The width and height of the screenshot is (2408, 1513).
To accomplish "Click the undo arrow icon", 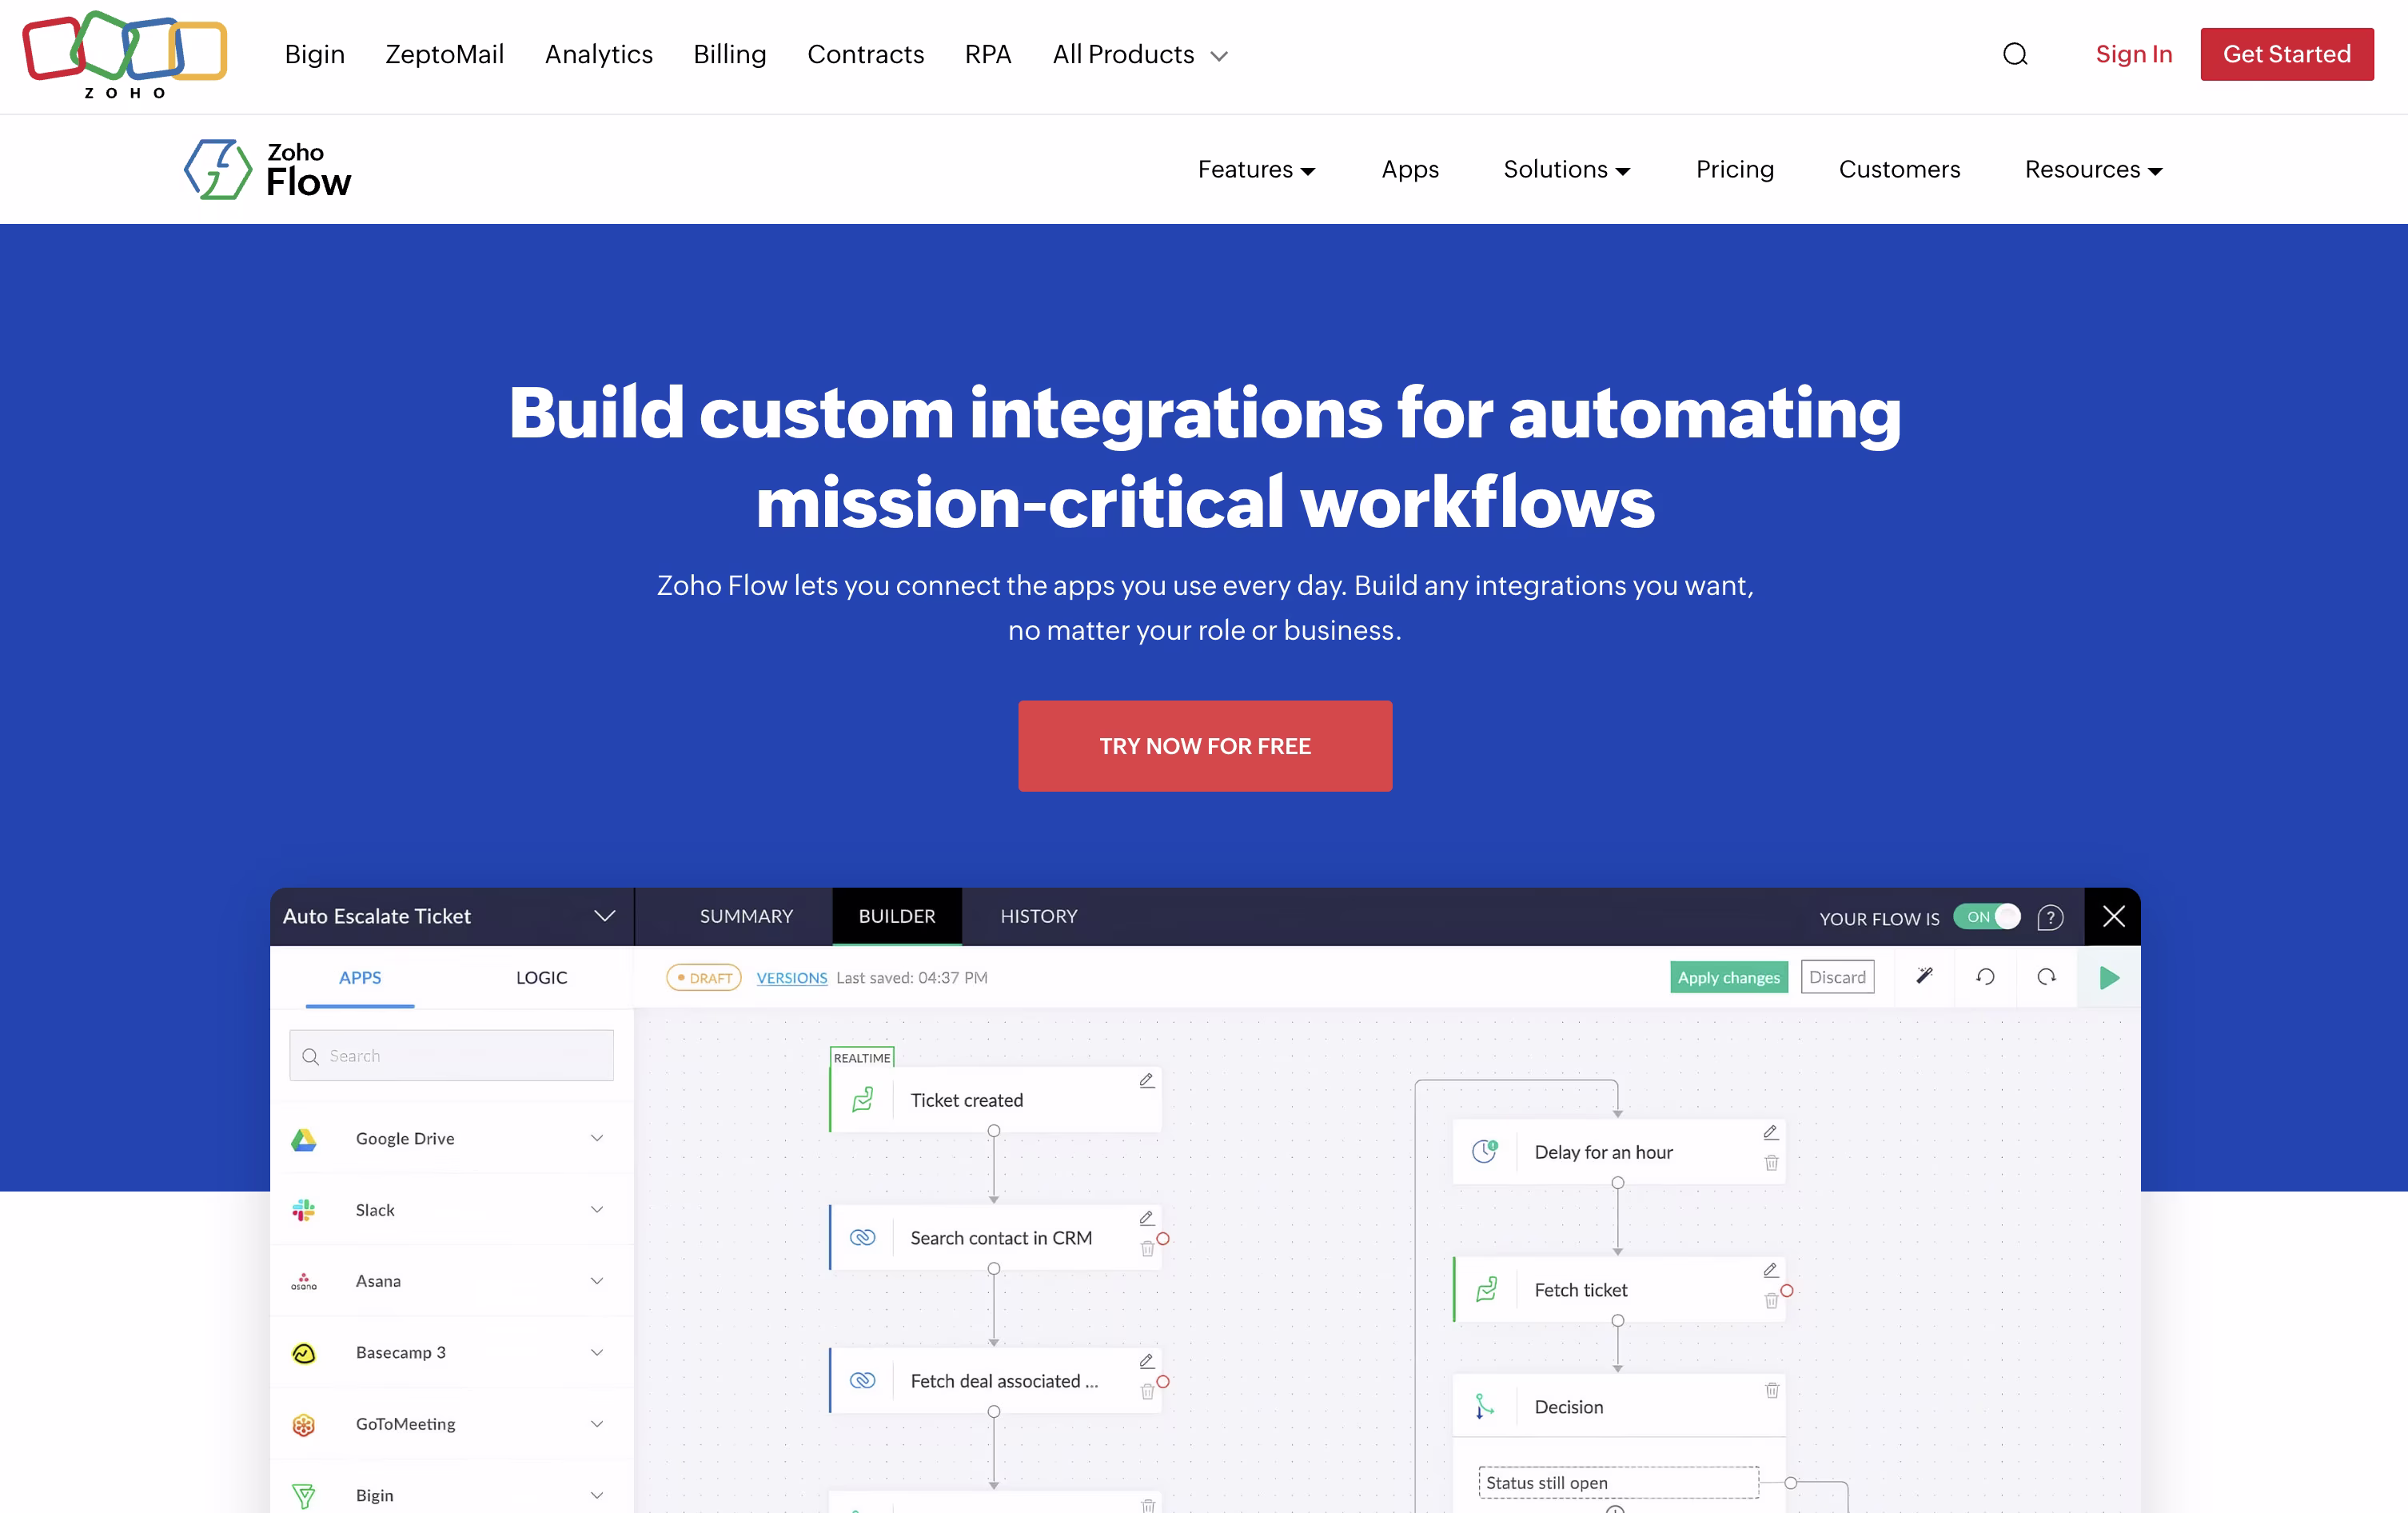I will click(x=1985, y=976).
